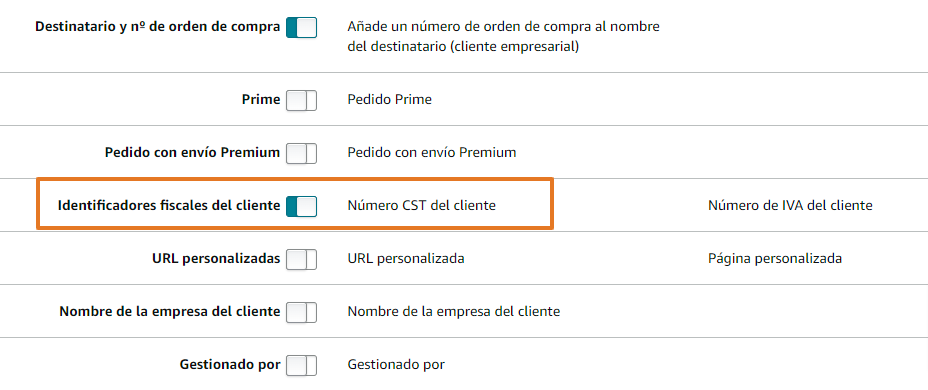Click the 'Añade un número de orden' description
928x390 pixels.
click(504, 37)
